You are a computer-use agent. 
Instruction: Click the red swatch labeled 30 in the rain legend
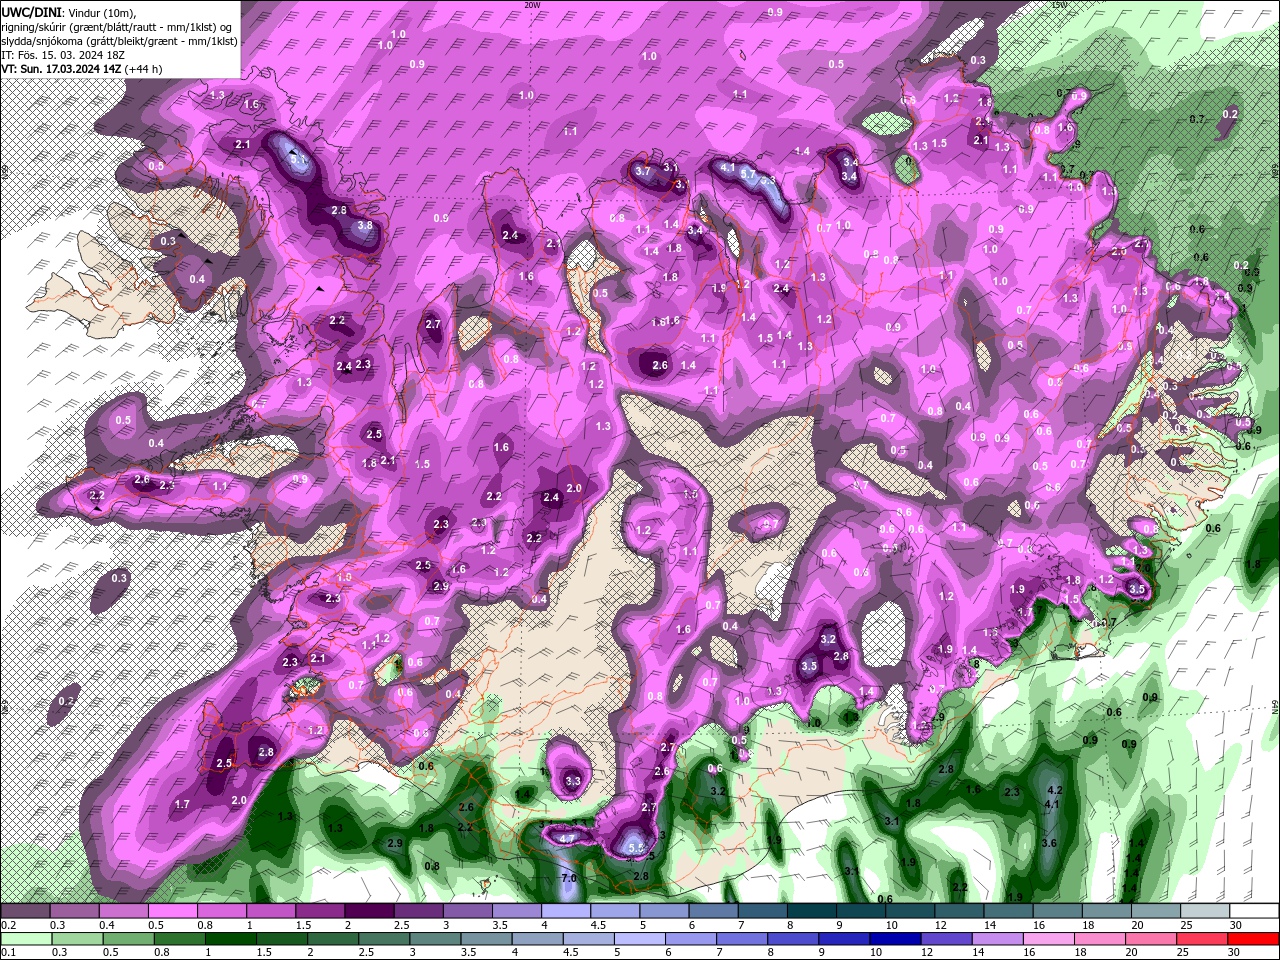point(1253,938)
